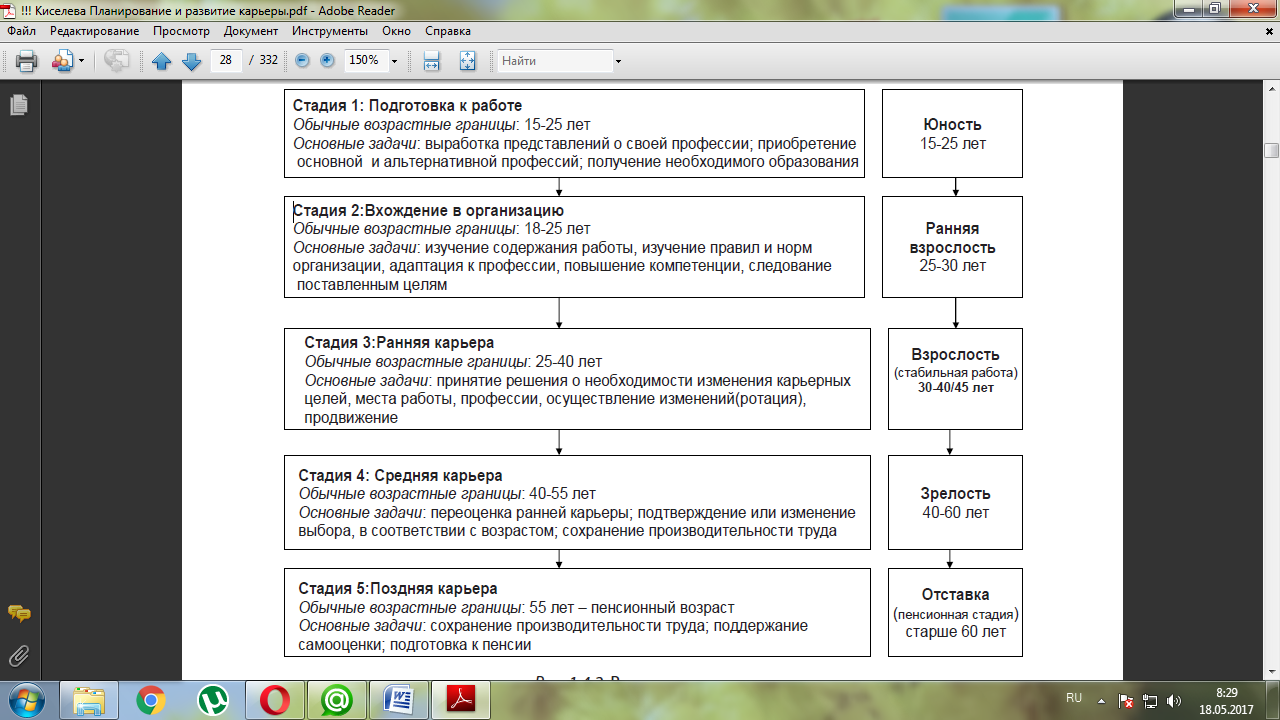1280x720 pixels.
Task: Click the 'старше 60 лет' text
Action: (955, 632)
